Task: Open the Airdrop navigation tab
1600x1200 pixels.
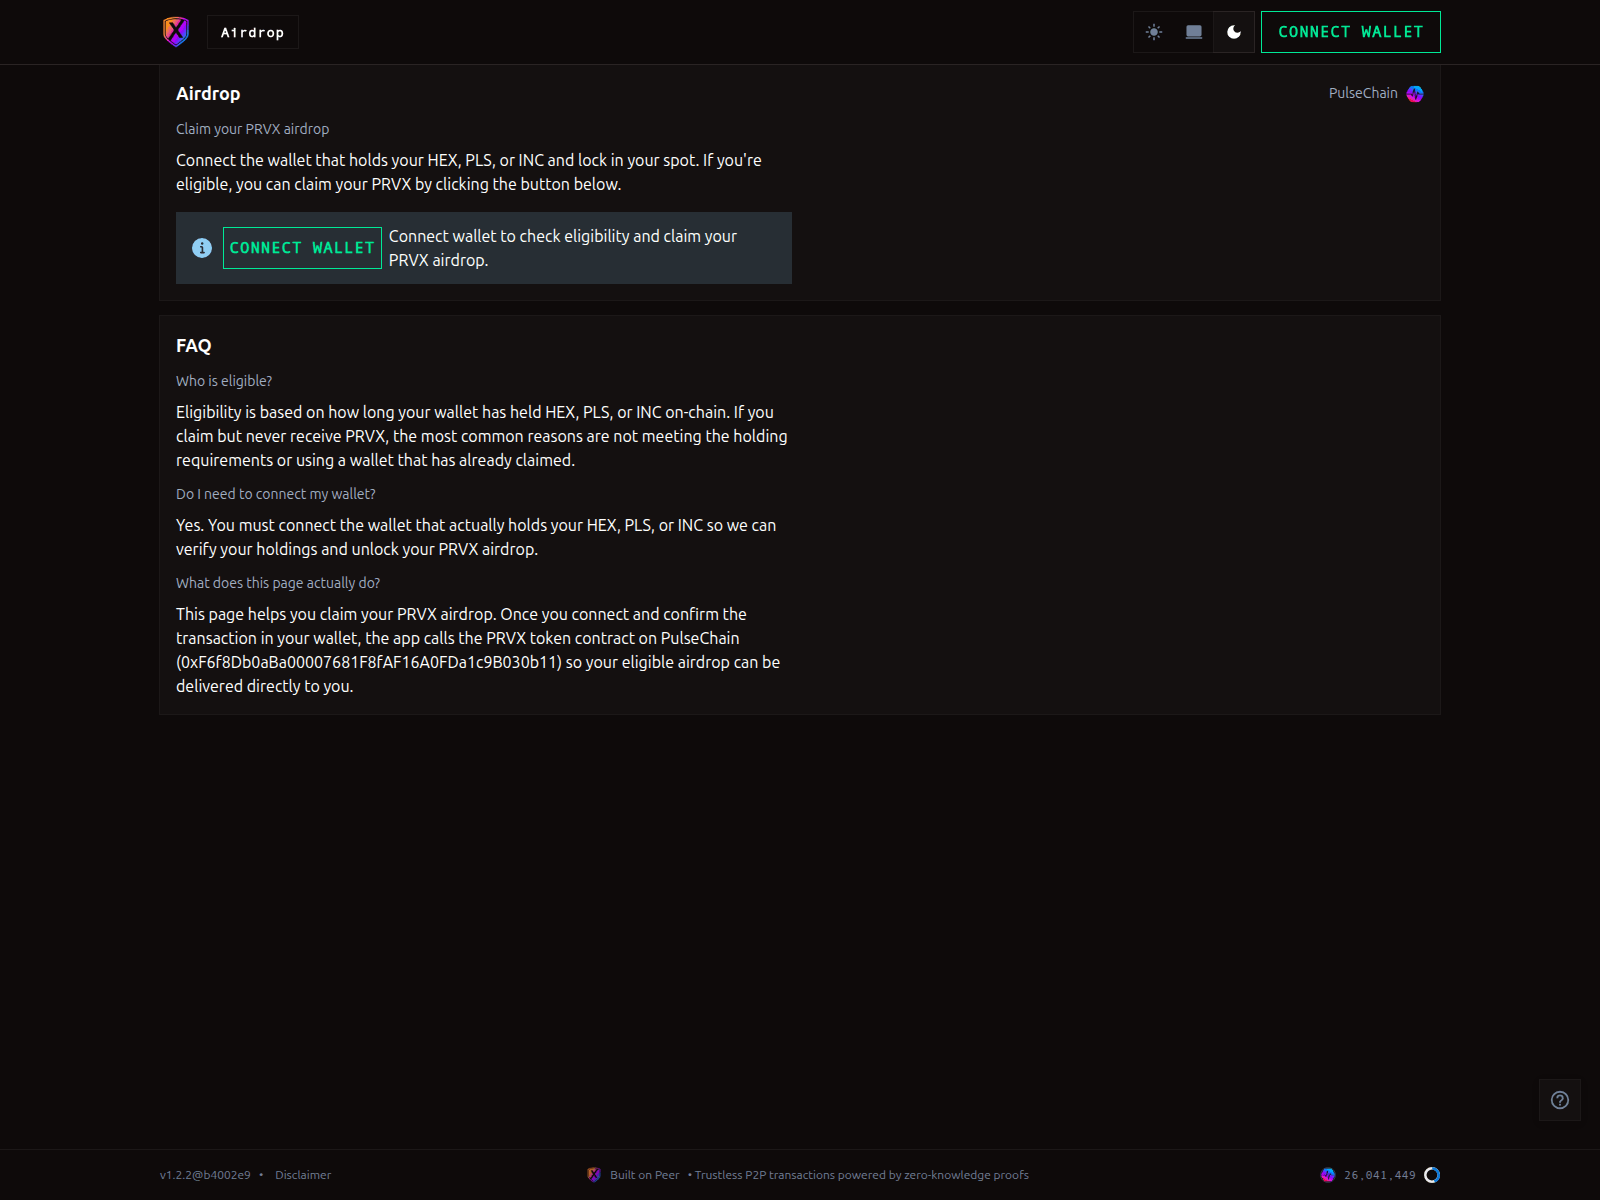Action: pyautogui.click(x=253, y=32)
